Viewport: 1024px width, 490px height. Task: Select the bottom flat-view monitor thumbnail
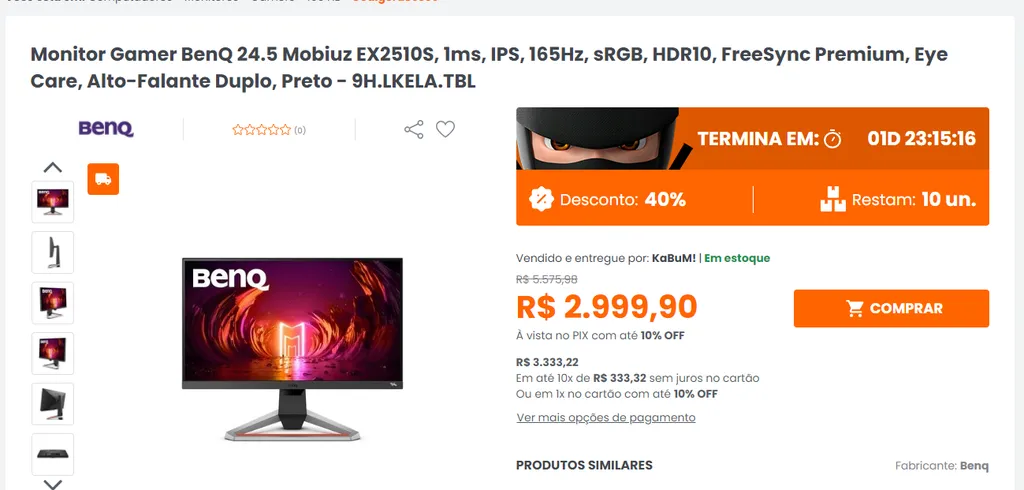point(53,454)
